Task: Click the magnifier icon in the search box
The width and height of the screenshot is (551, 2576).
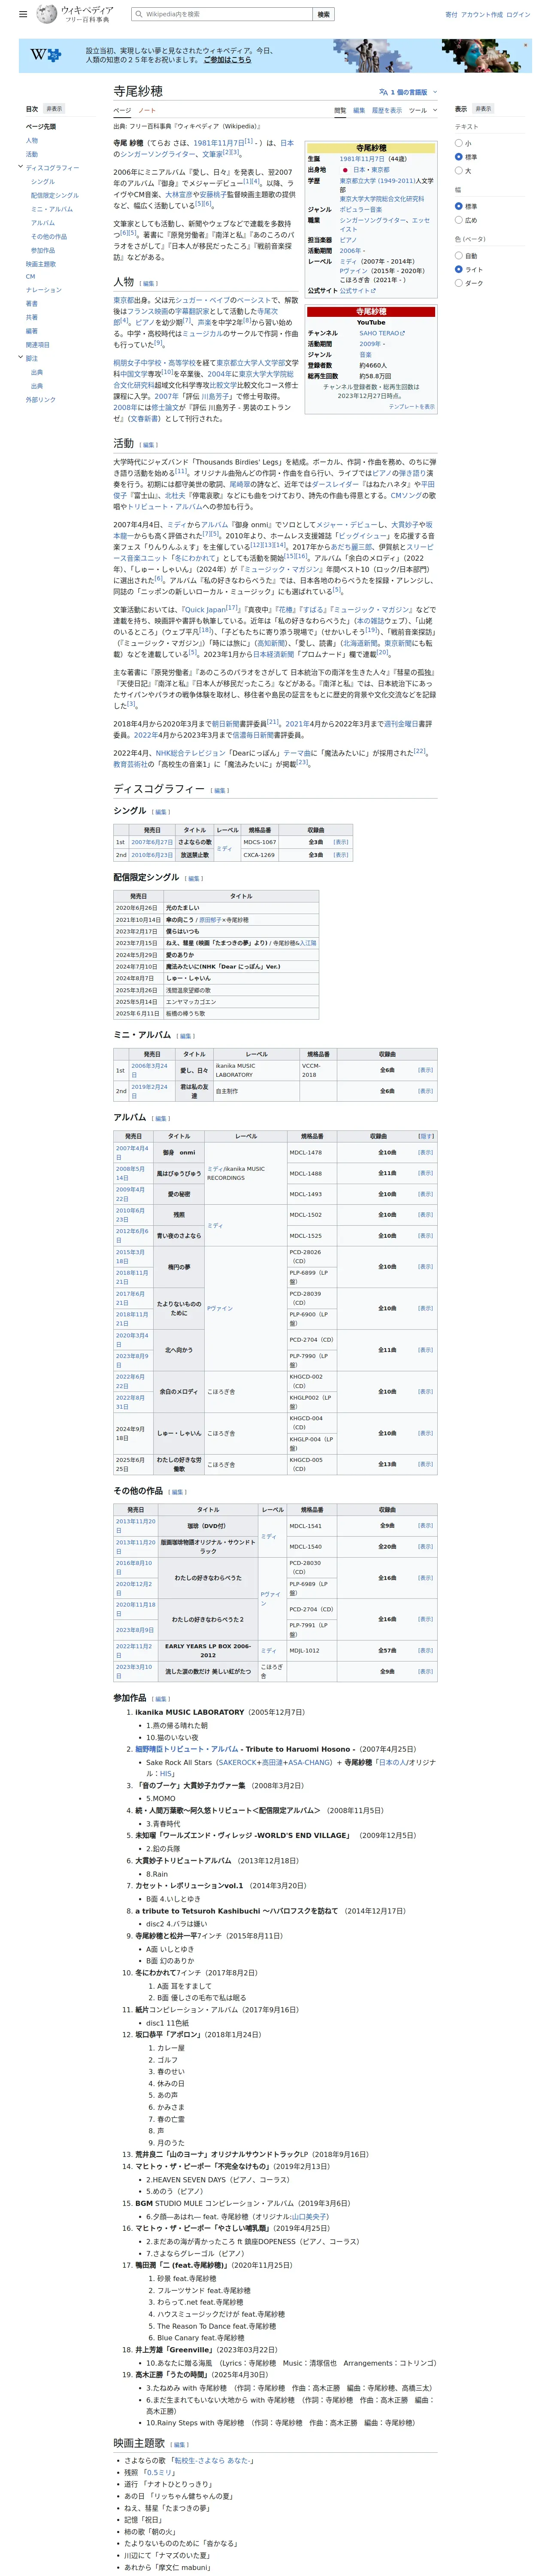Action: click(x=138, y=14)
